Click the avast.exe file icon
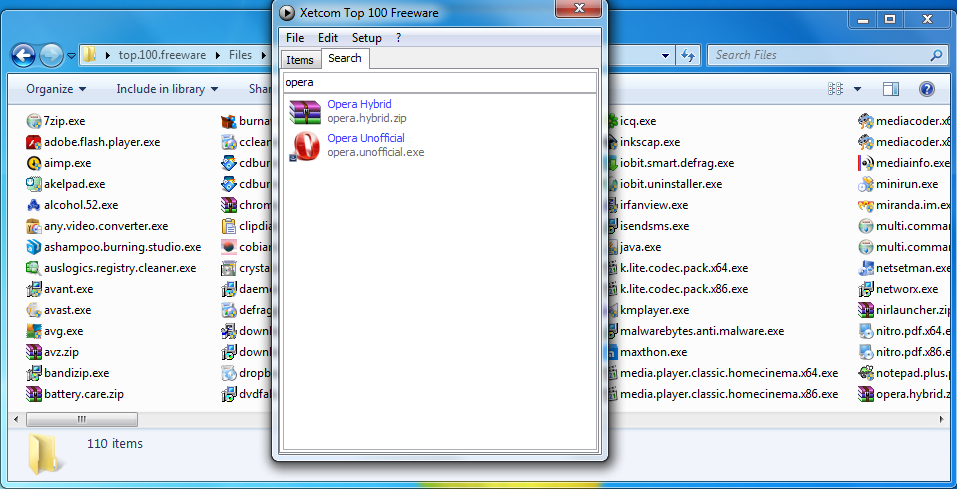957x489 pixels. [34, 310]
